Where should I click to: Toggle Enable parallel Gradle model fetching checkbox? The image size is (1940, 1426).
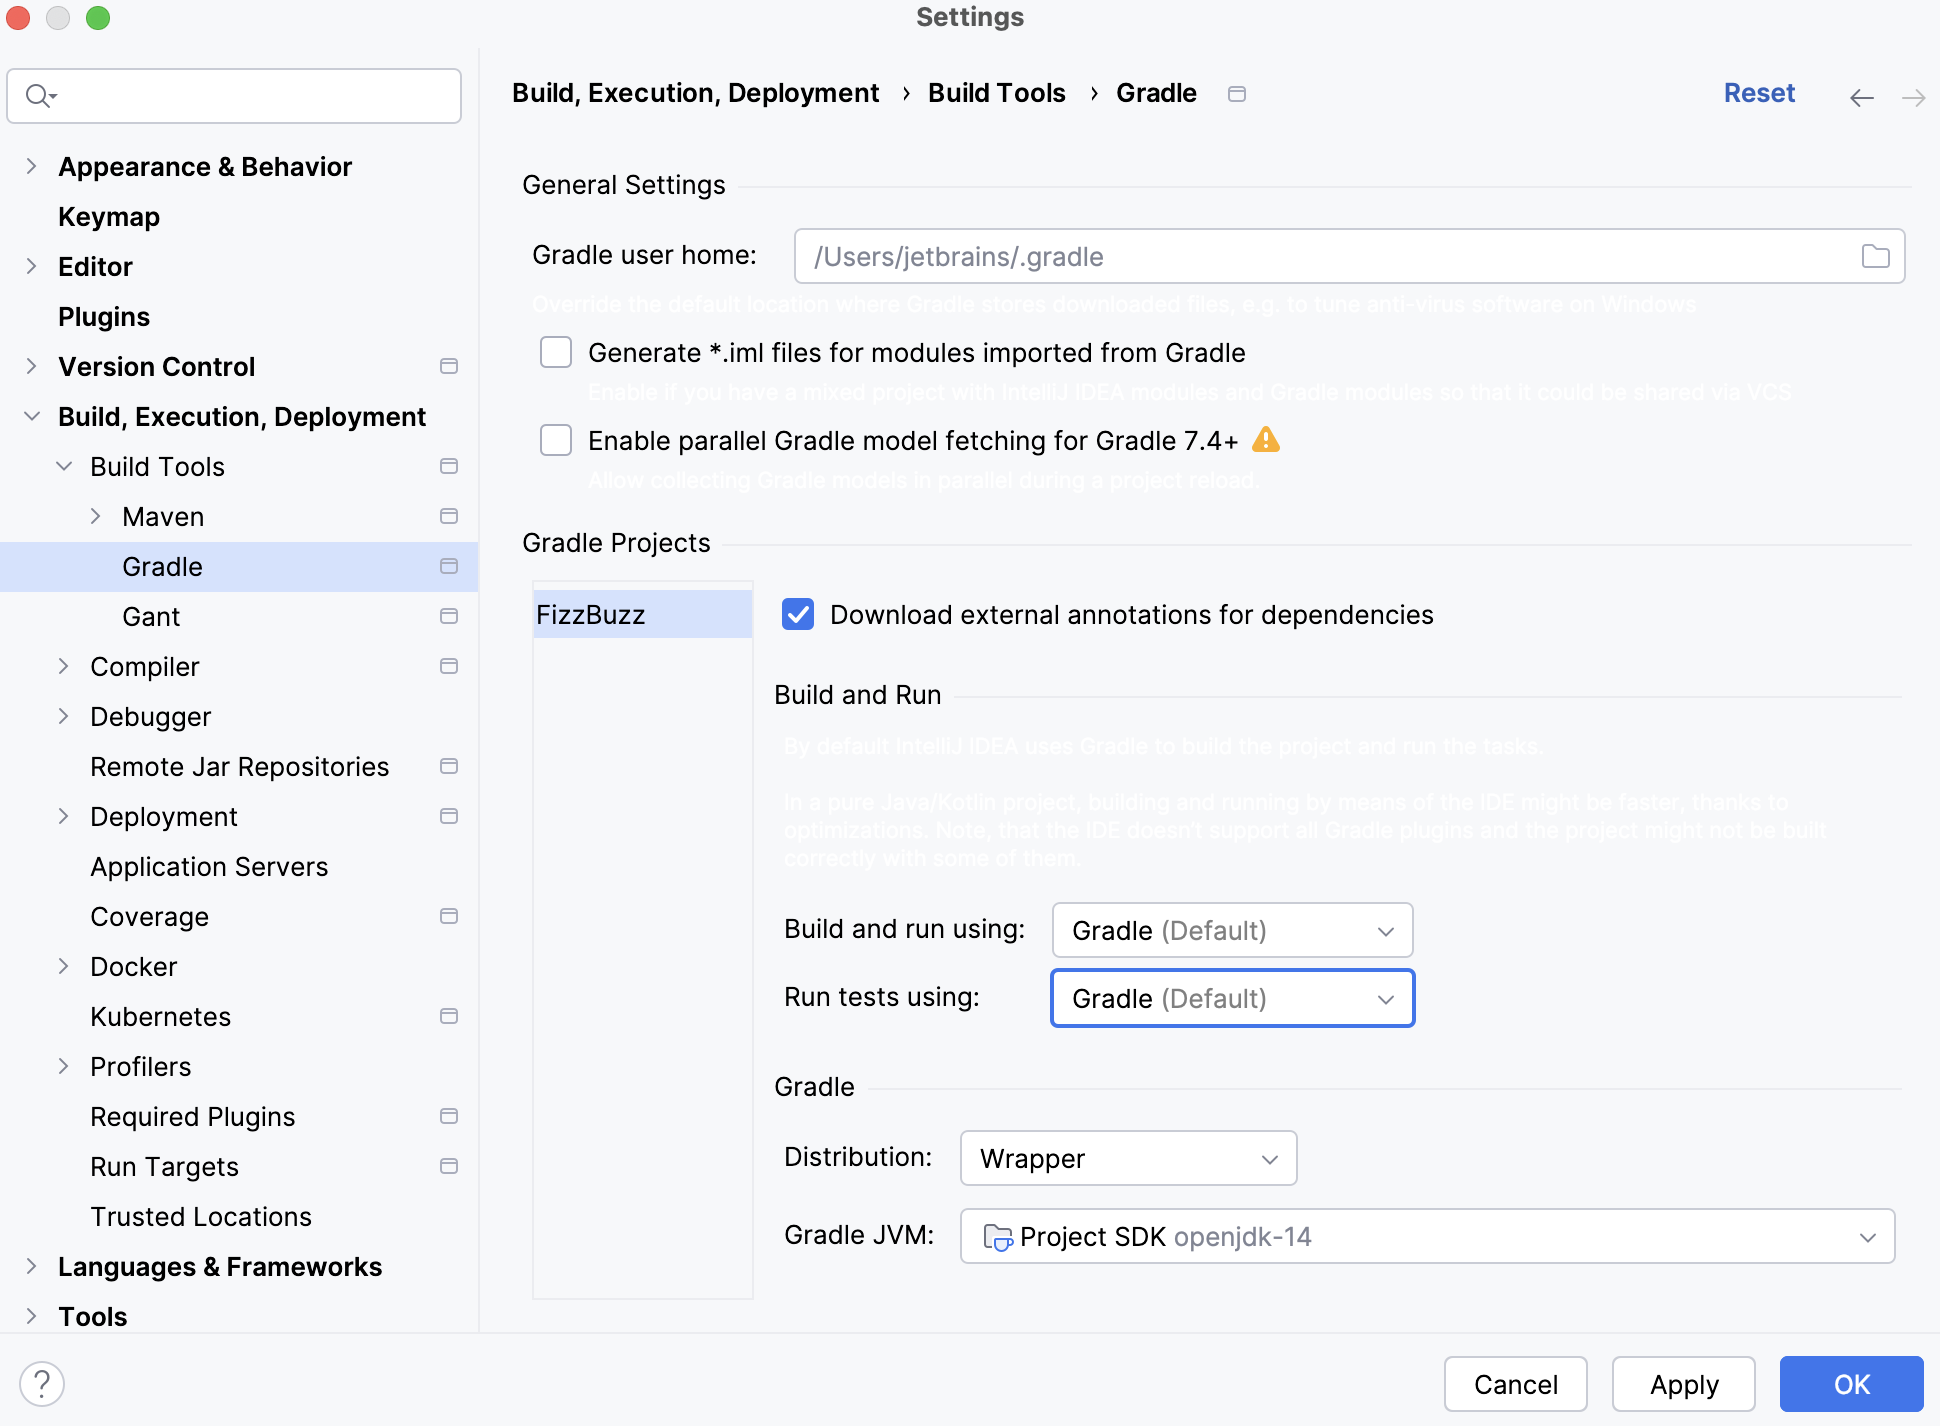pos(559,440)
